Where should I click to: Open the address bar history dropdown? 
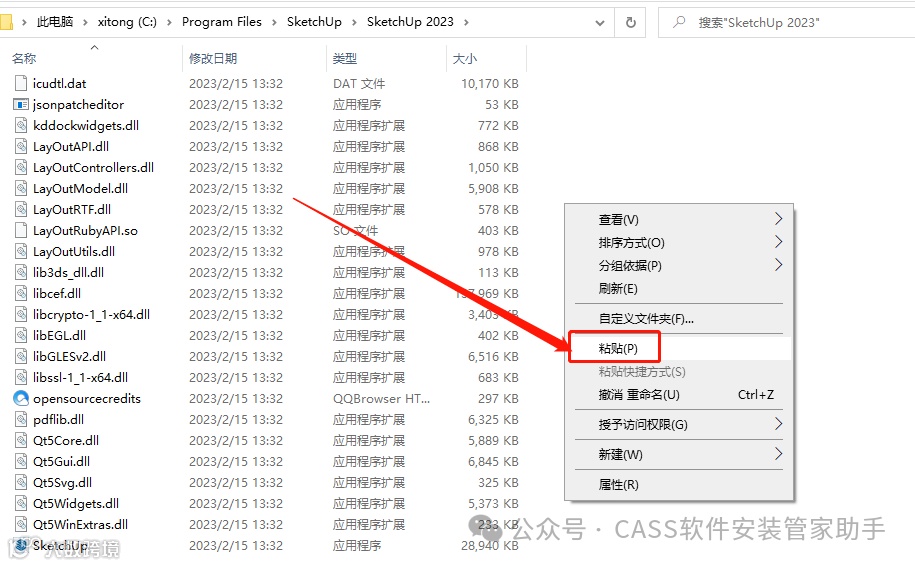click(x=599, y=23)
